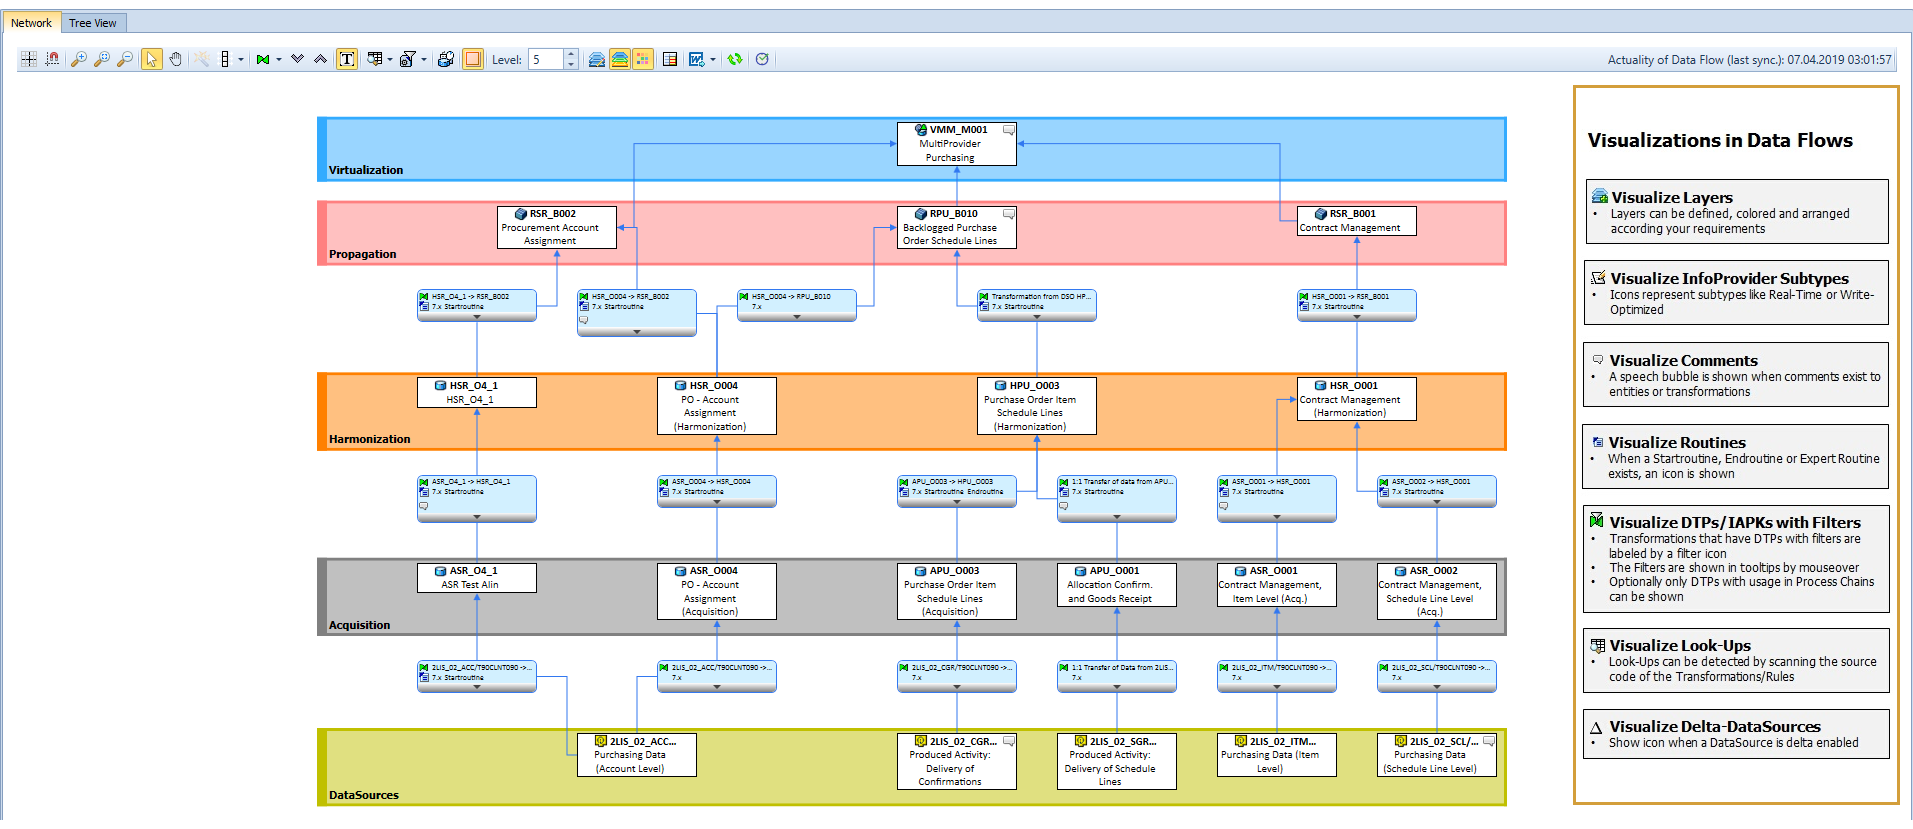1913x829 pixels.
Task: Open the Word export dropdown arrow
Action: pyautogui.click(x=713, y=60)
